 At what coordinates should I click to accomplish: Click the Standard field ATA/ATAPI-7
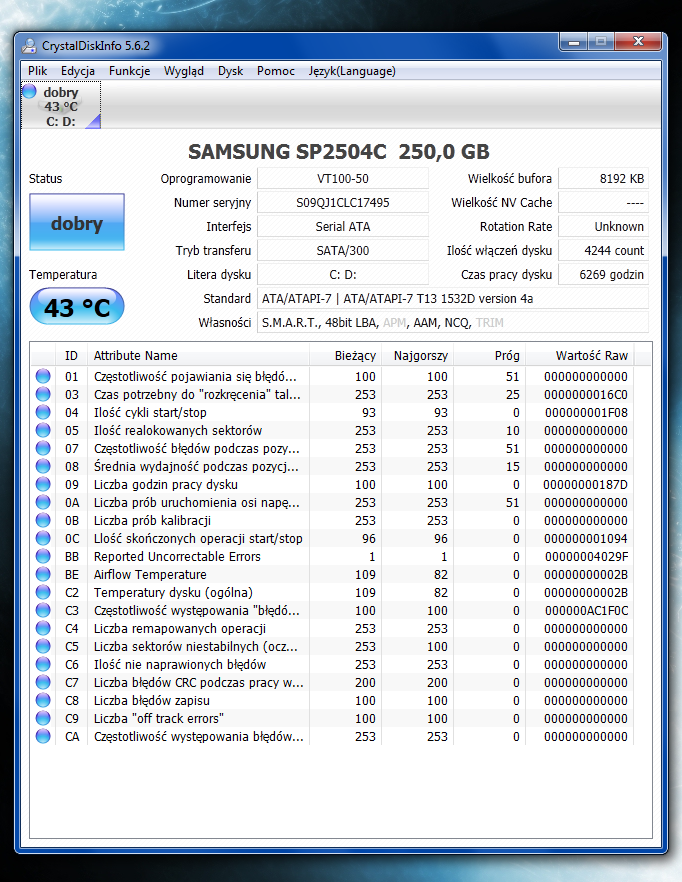tap(453, 299)
